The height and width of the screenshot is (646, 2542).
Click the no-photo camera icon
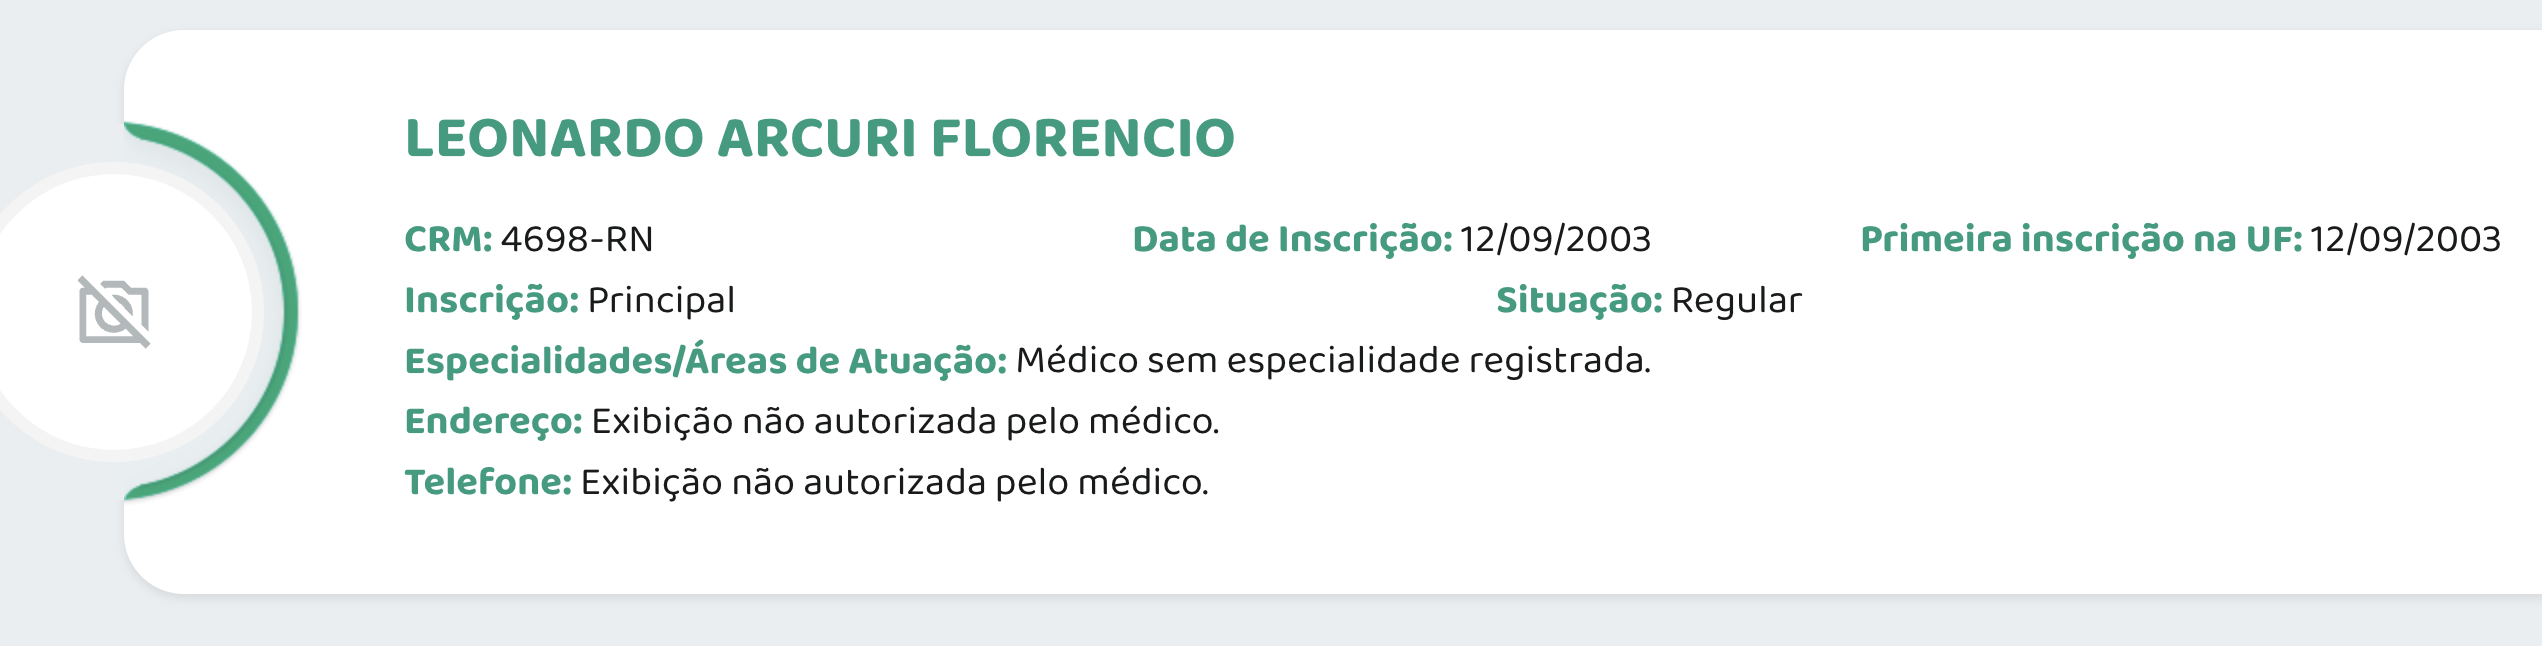pyautogui.click(x=114, y=312)
